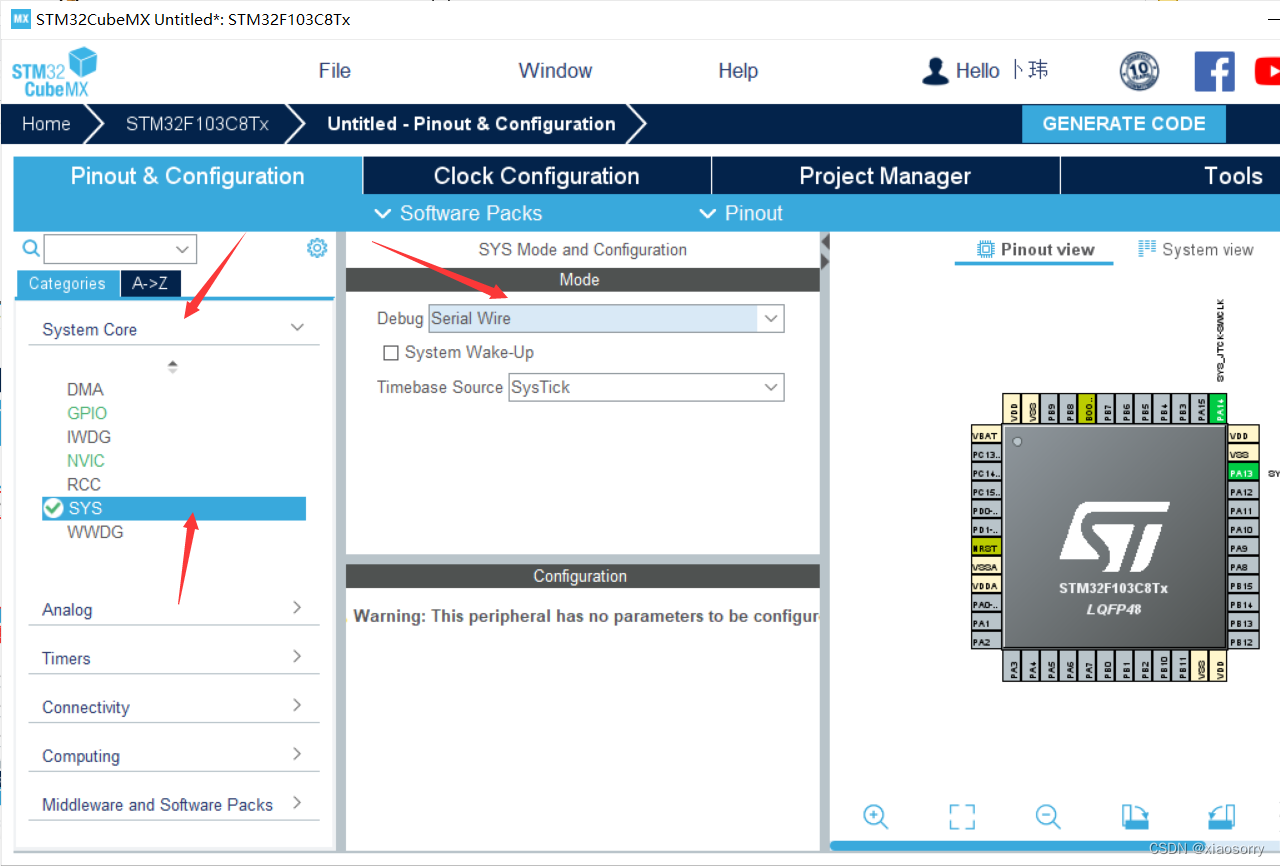Zoom out on the pinout chip
The width and height of the screenshot is (1280, 866).
(1048, 816)
